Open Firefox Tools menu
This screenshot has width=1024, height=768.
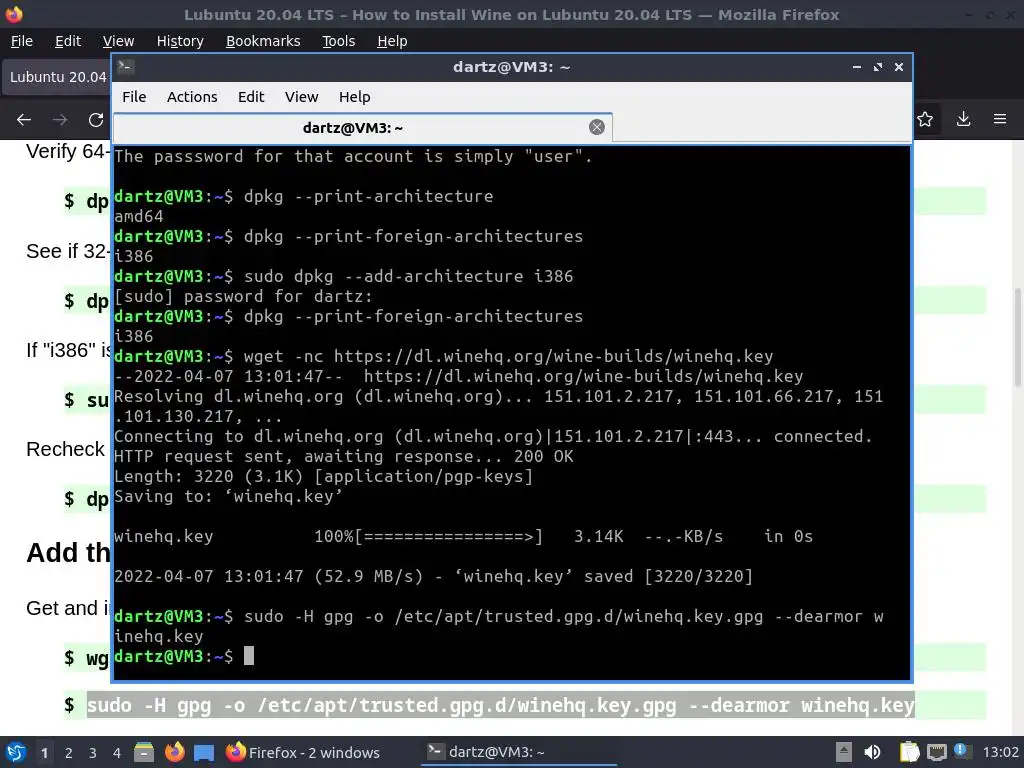click(339, 41)
